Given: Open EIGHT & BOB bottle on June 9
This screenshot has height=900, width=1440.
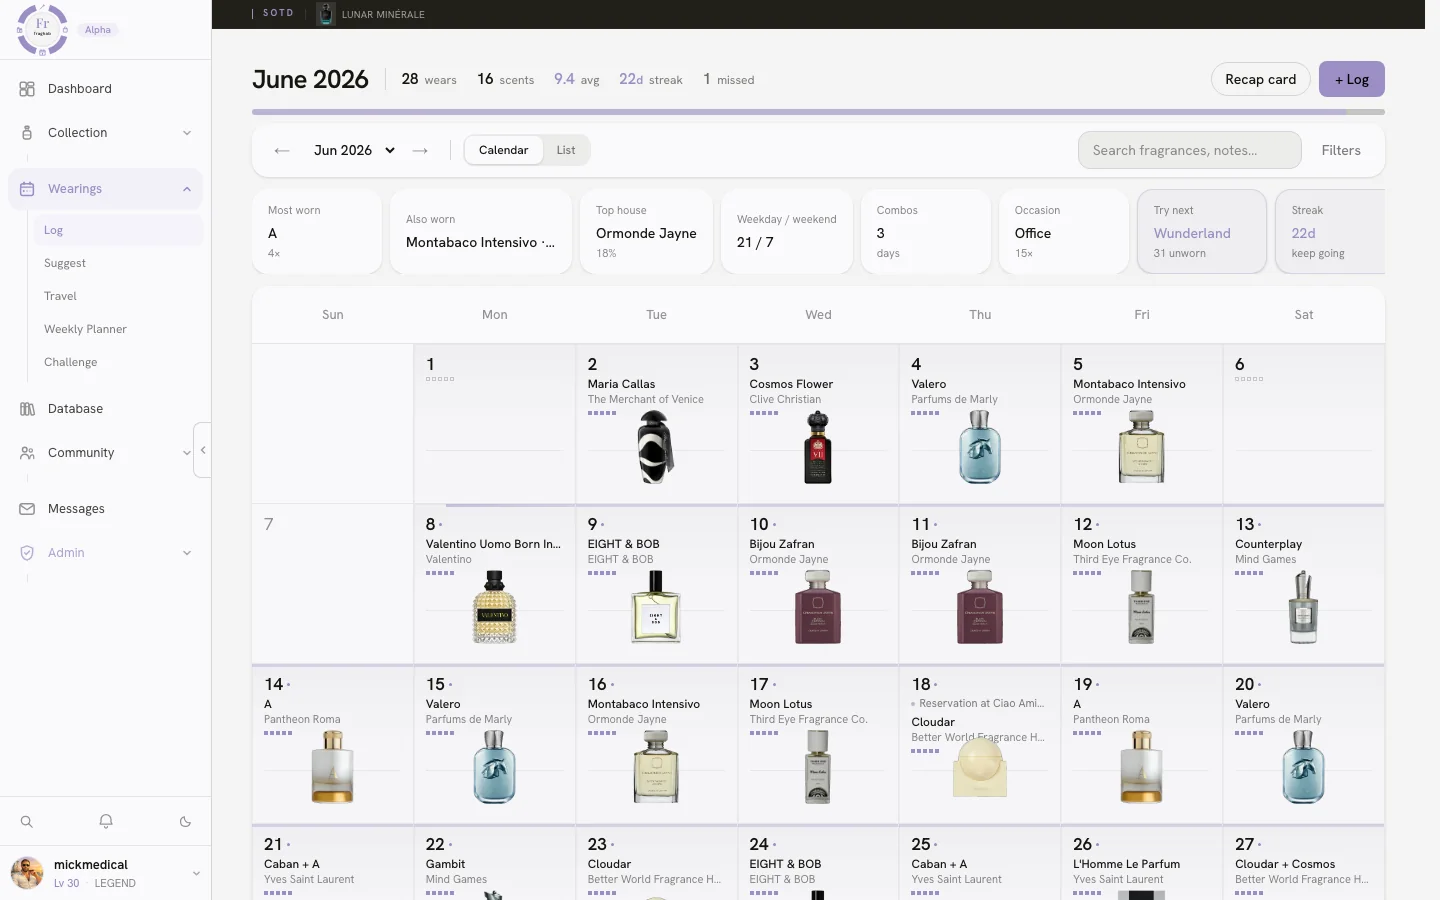Looking at the screenshot, I should tap(656, 607).
